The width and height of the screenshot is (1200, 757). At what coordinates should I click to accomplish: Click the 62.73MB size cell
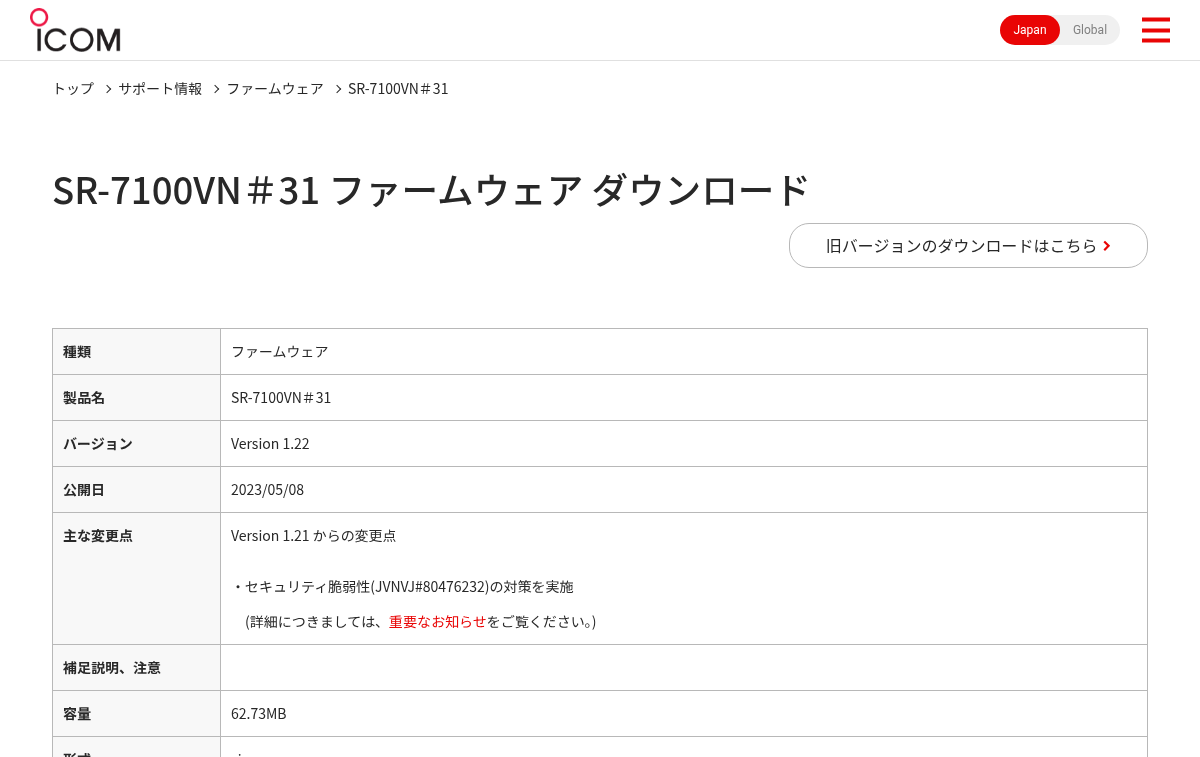pos(684,714)
